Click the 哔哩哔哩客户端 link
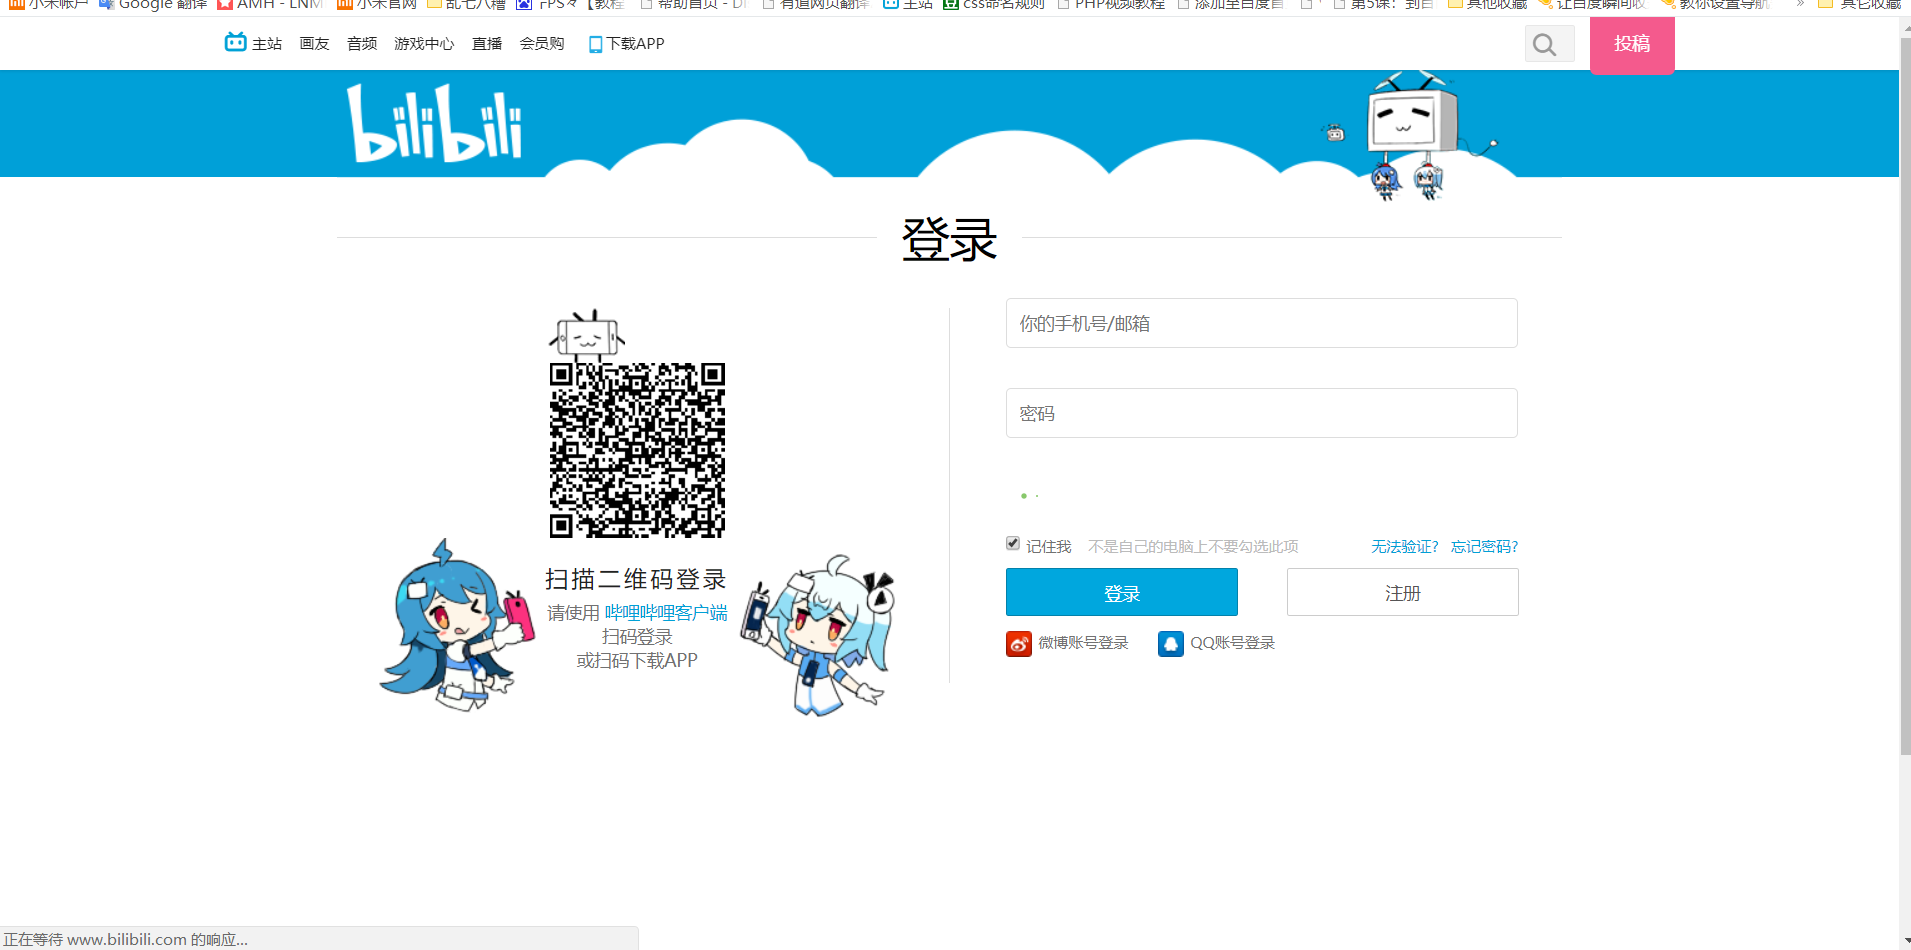 [666, 613]
